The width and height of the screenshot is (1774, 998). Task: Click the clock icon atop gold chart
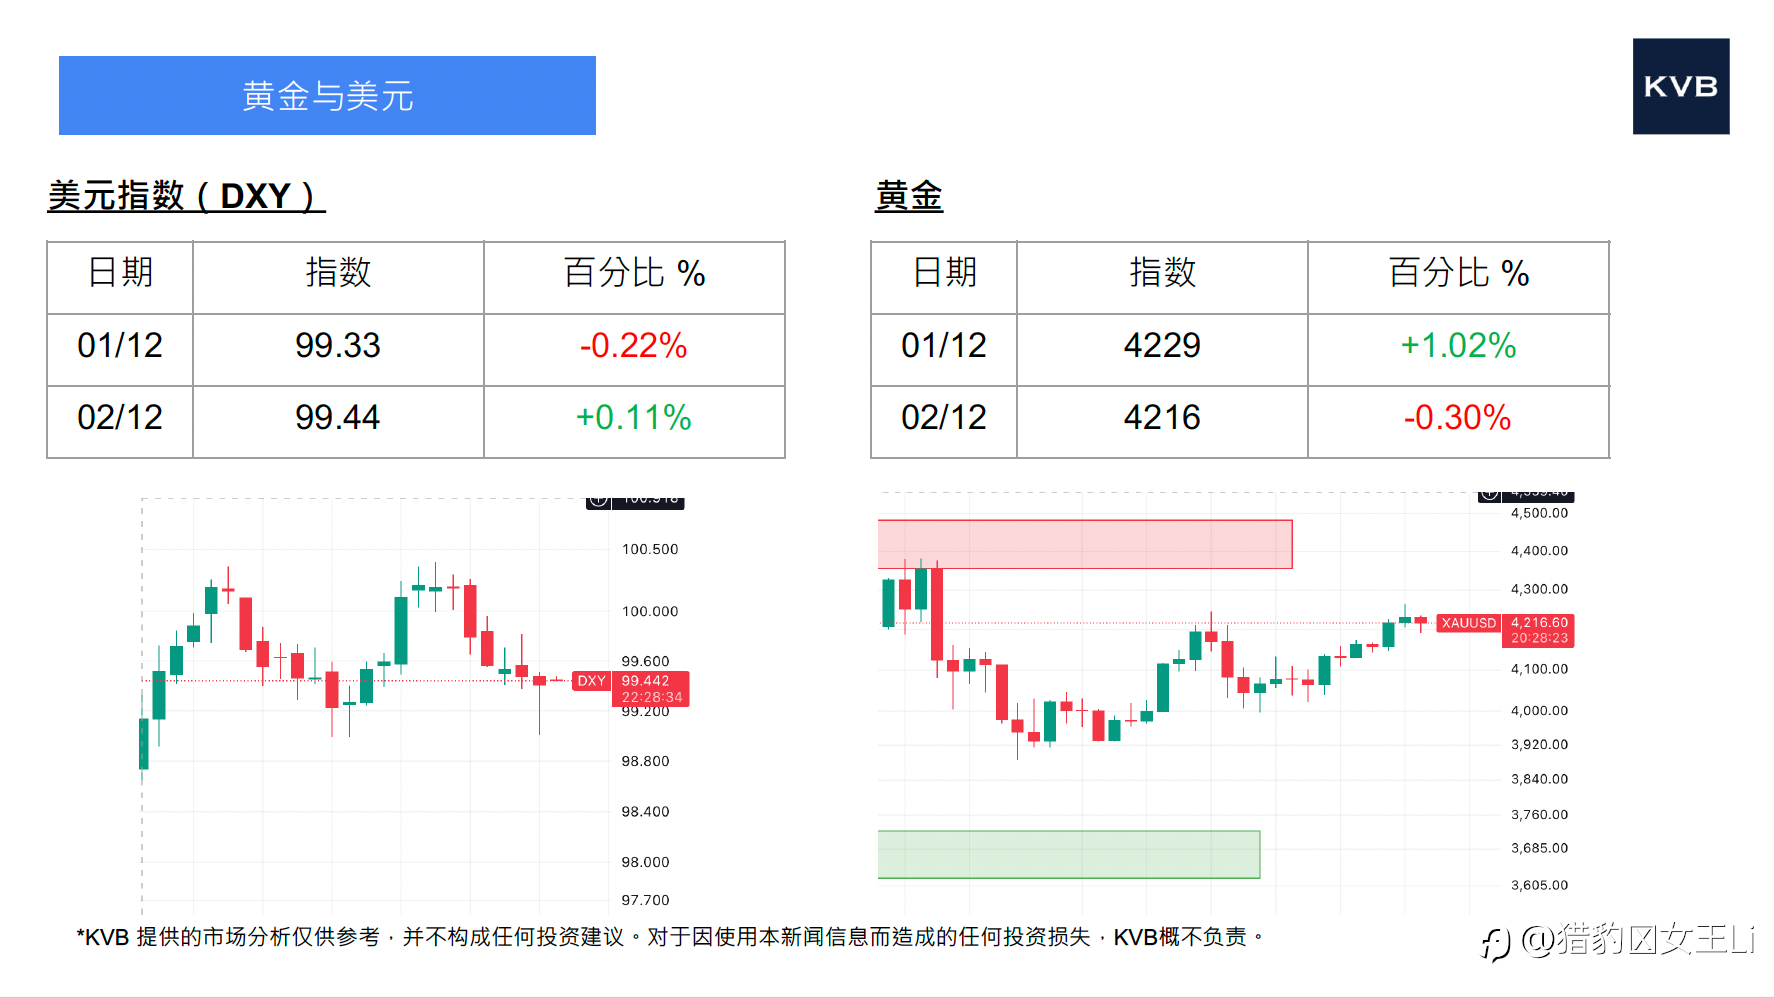1489,494
